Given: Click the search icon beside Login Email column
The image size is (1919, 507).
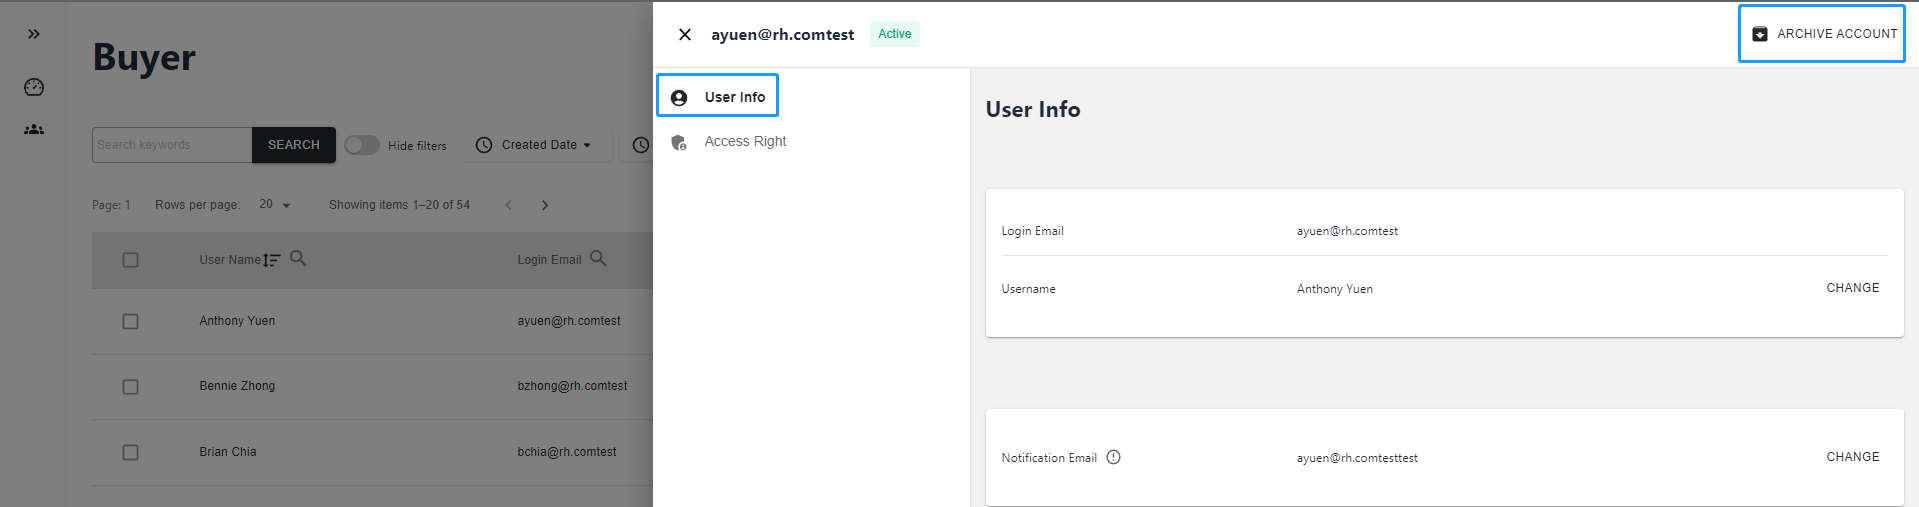Looking at the screenshot, I should 598,258.
